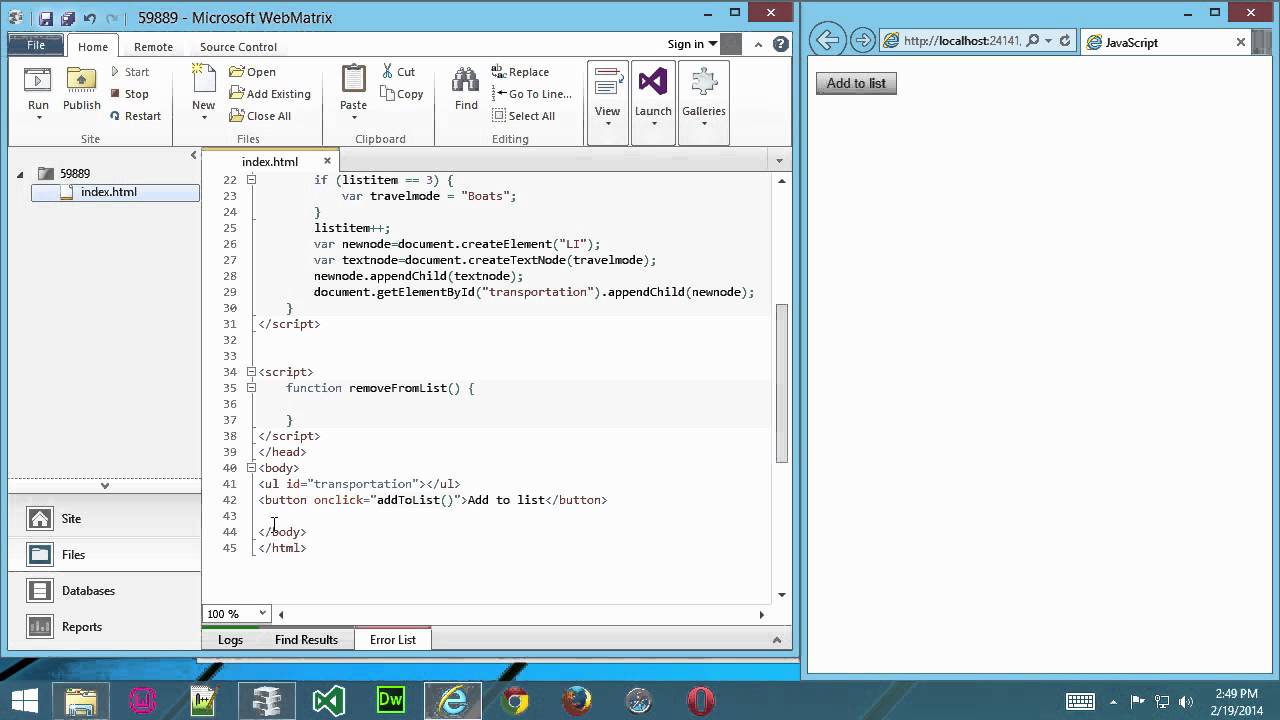Collapse the left navigation pane arrow
This screenshot has height=720, width=1280.
coord(194,155)
